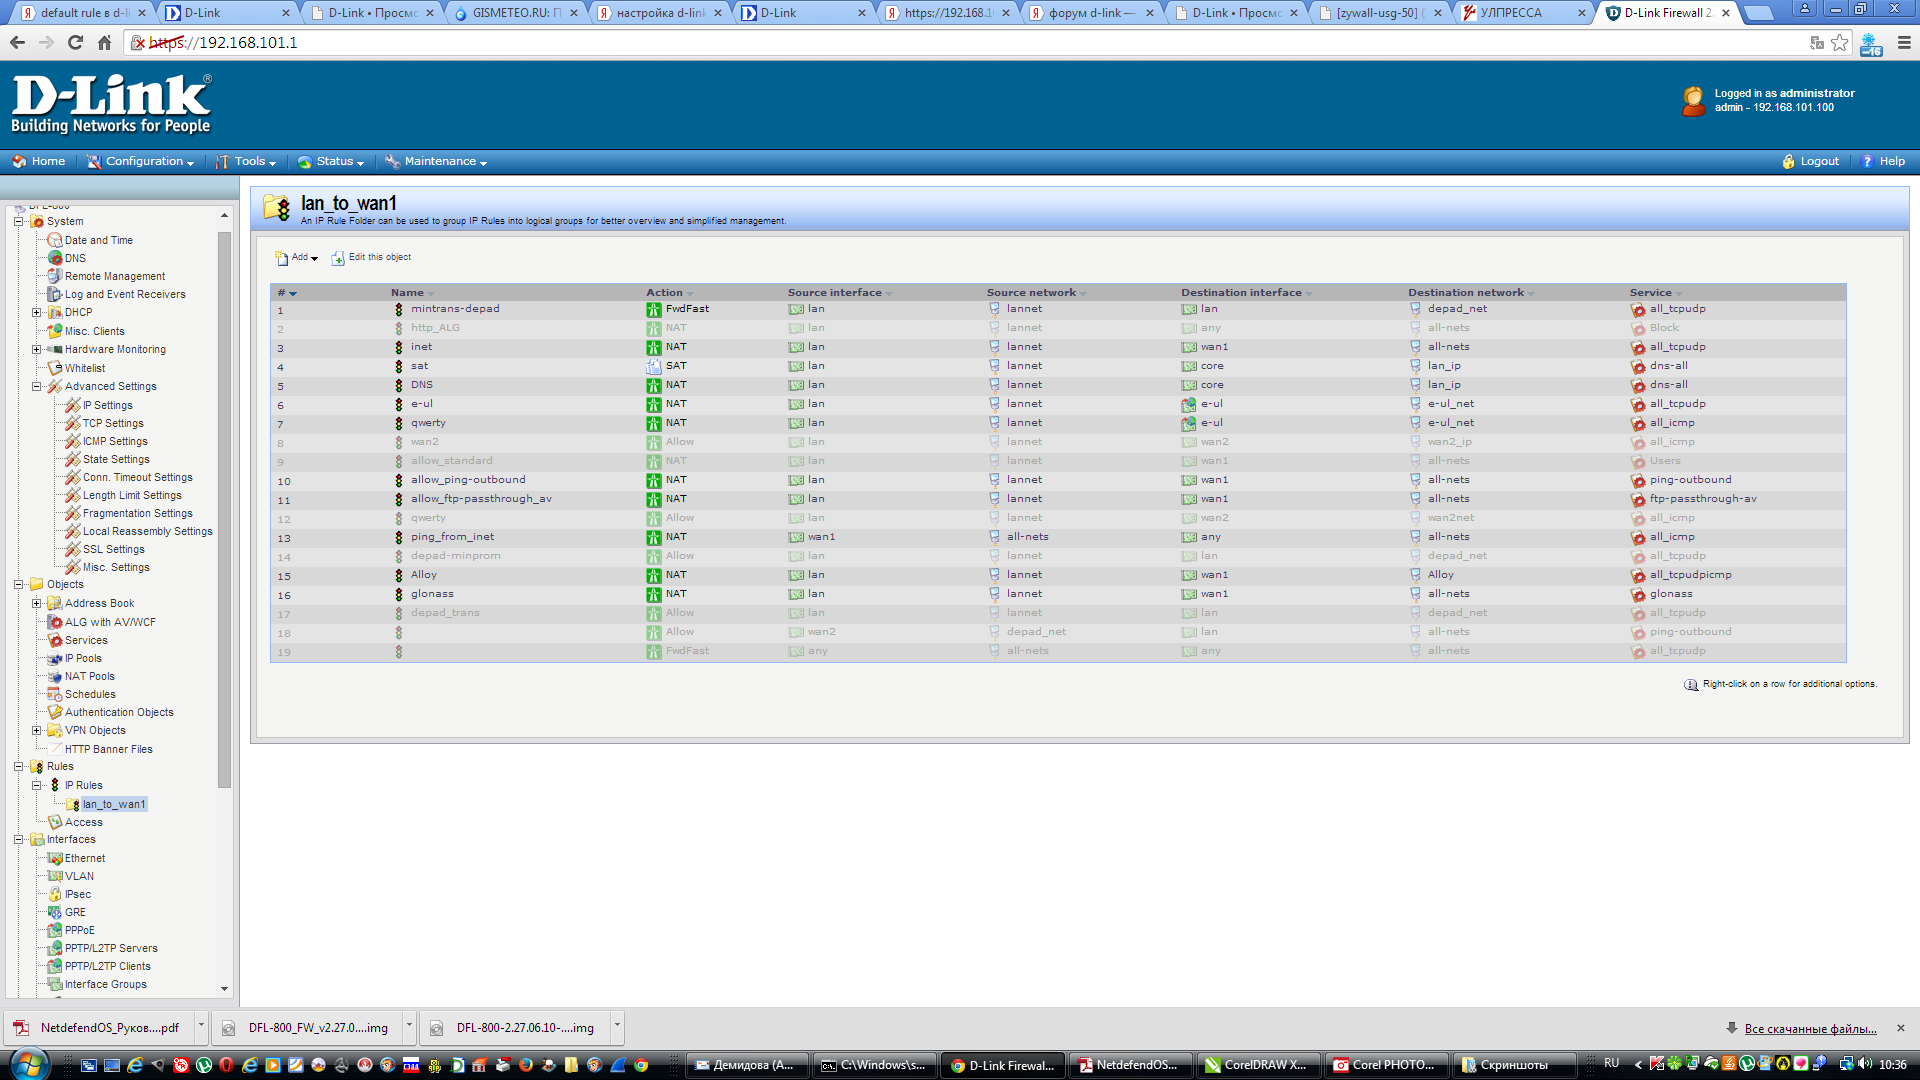Click the Home icon in navigation bar
1920x1080 pixels.
(x=19, y=161)
